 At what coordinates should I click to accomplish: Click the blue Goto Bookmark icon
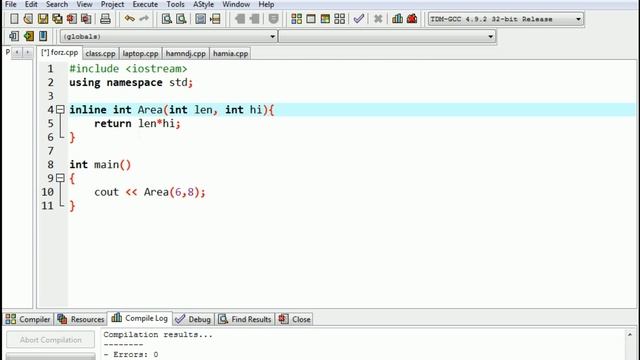[x=43, y=36]
